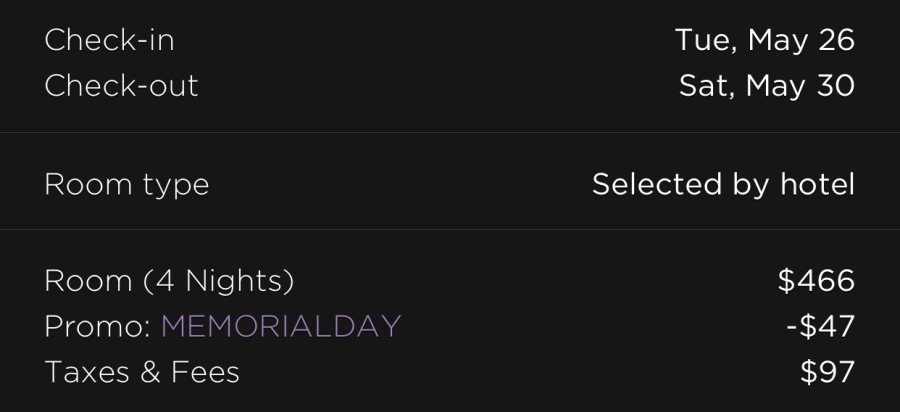Select the $466 room price
900x412 pixels.
pyautogui.click(x=816, y=281)
